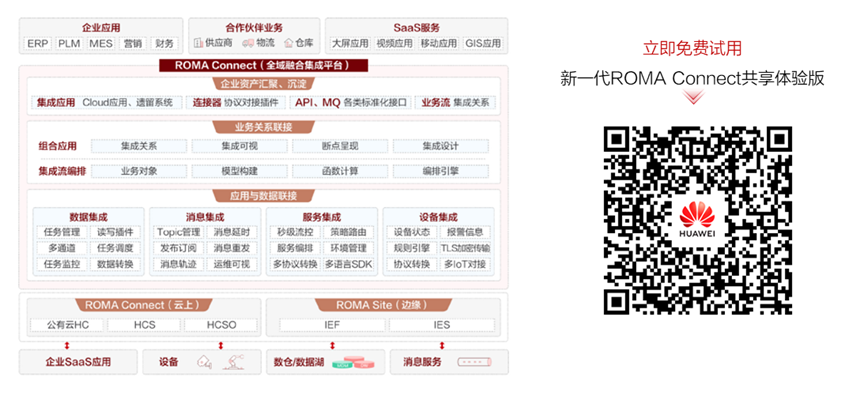Click the supplier building icon beside 供应商
Image resolution: width=864 pixels, height=400 pixels.
click(199, 43)
